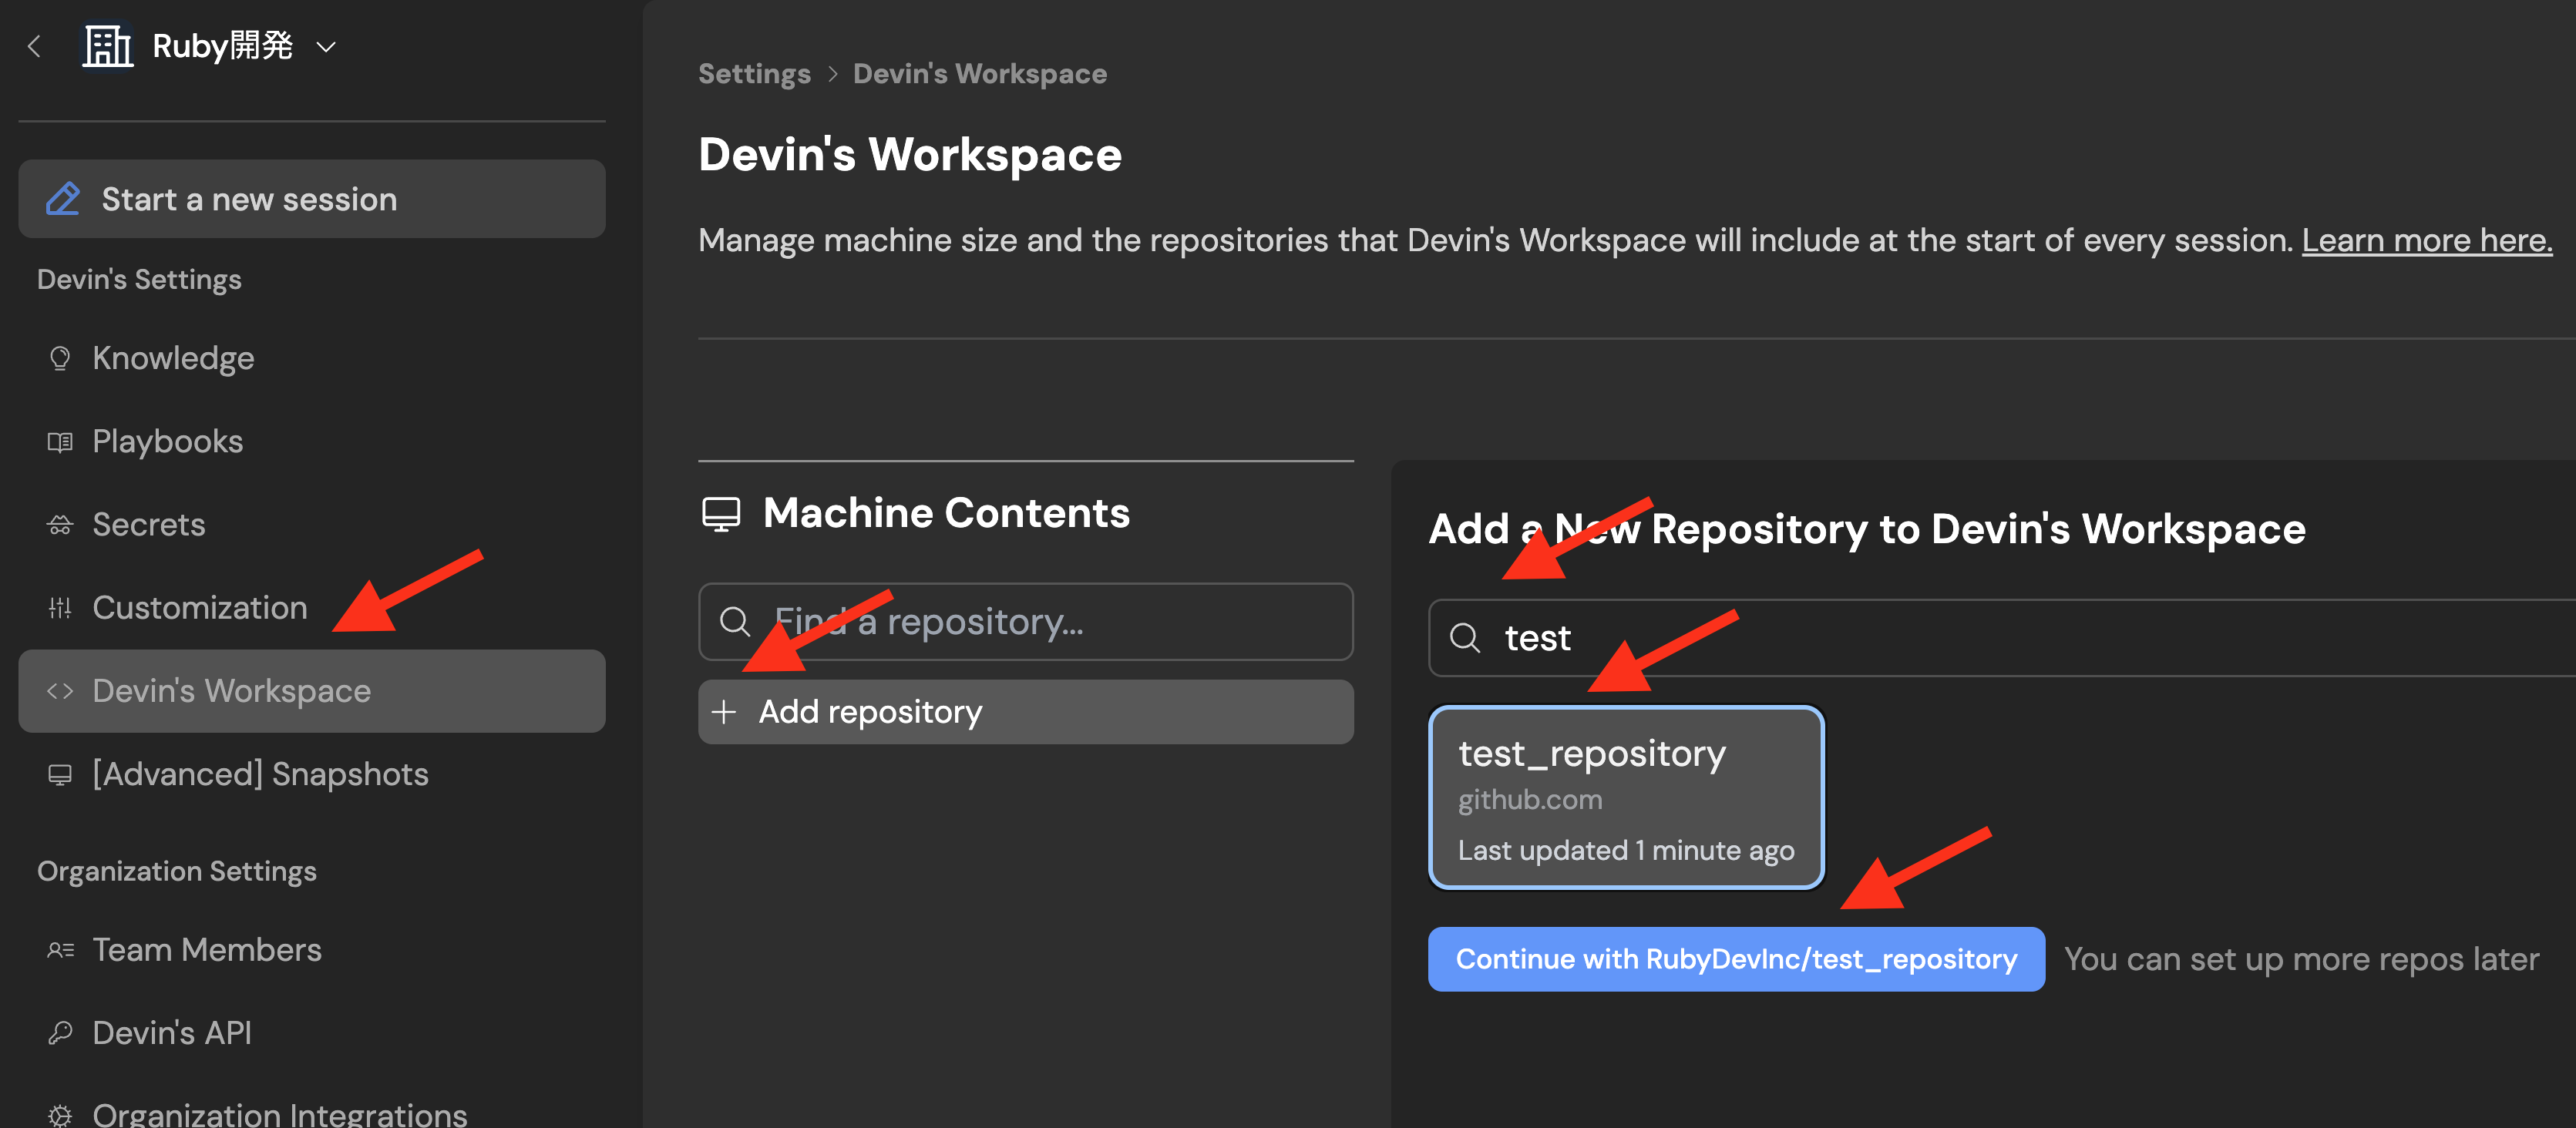Image resolution: width=2576 pixels, height=1128 pixels.
Task: Click the back arrow beside Ruby開発
Action: click(x=35, y=46)
